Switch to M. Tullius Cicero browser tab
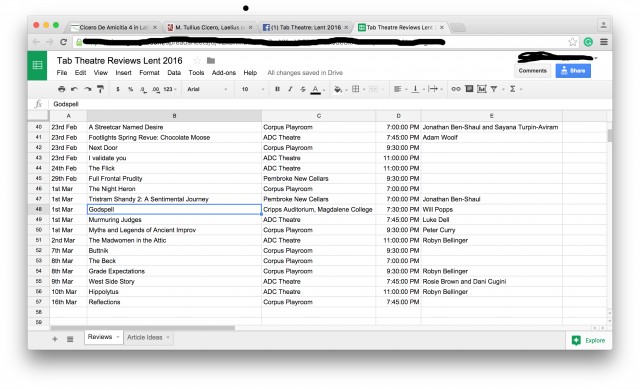 pos(210,27)
